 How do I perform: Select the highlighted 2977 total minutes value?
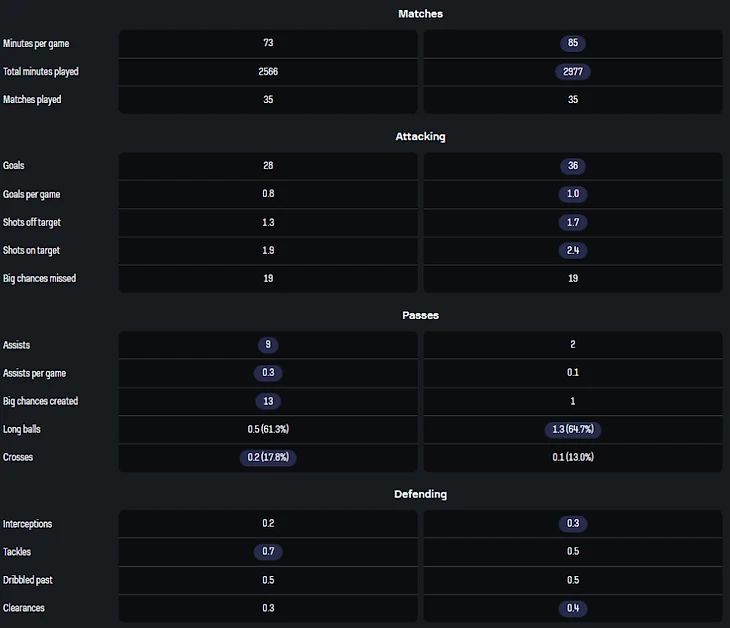point(573,72)
